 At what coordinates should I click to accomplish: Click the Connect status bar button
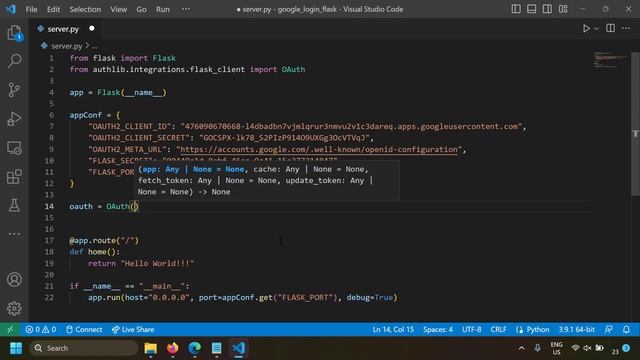tap(84, 329)
